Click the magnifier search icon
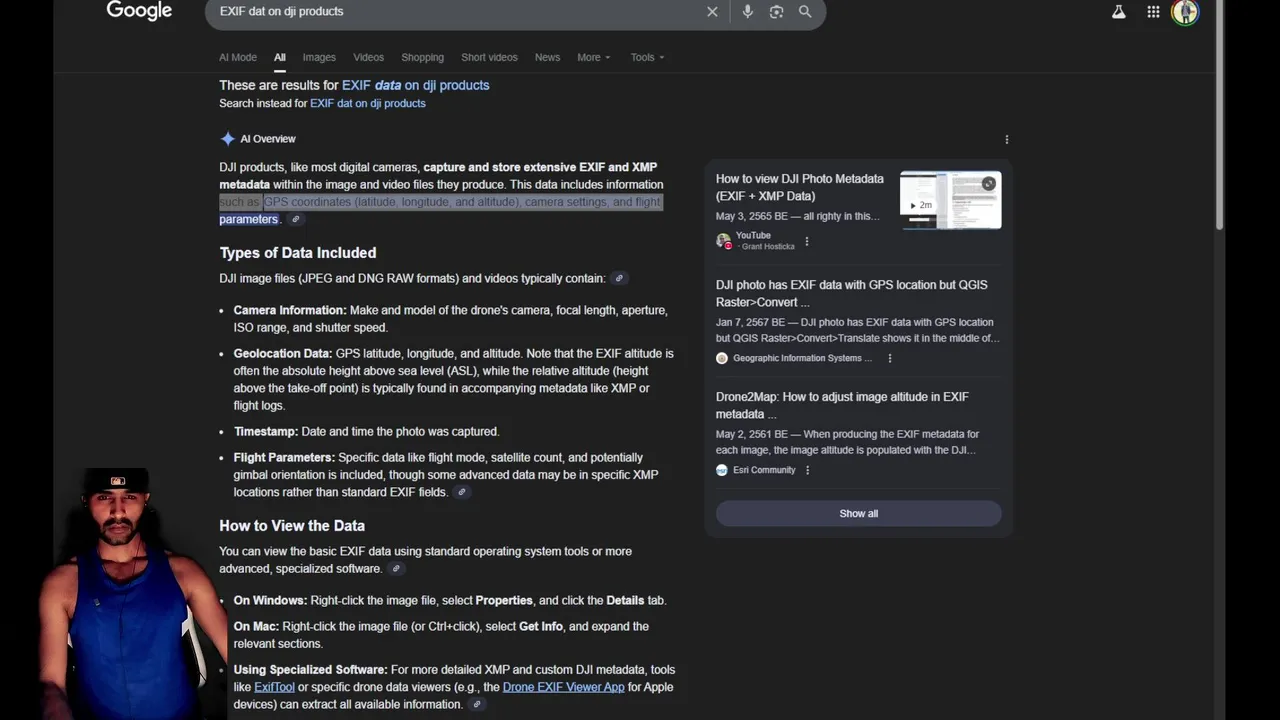1280x720 pixels. coord(805,12)
